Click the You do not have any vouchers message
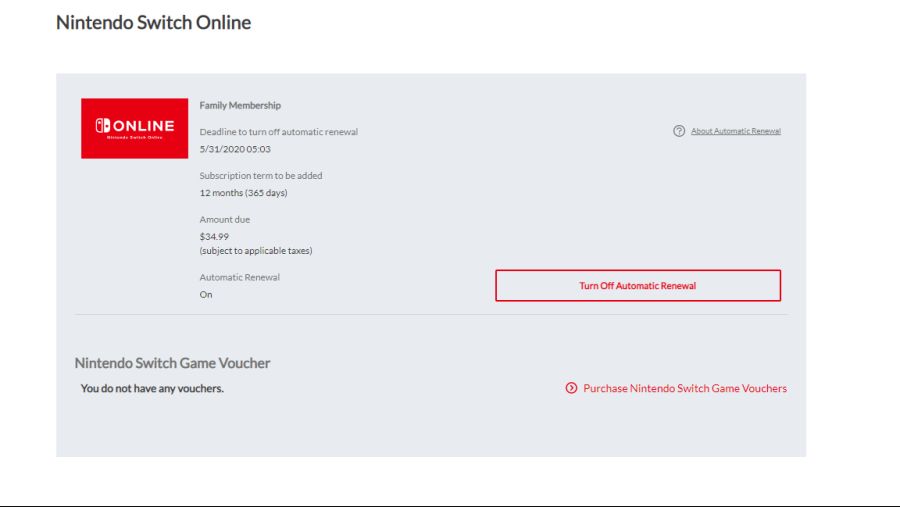Screen dimensions: 900x507 coord(152,388)
